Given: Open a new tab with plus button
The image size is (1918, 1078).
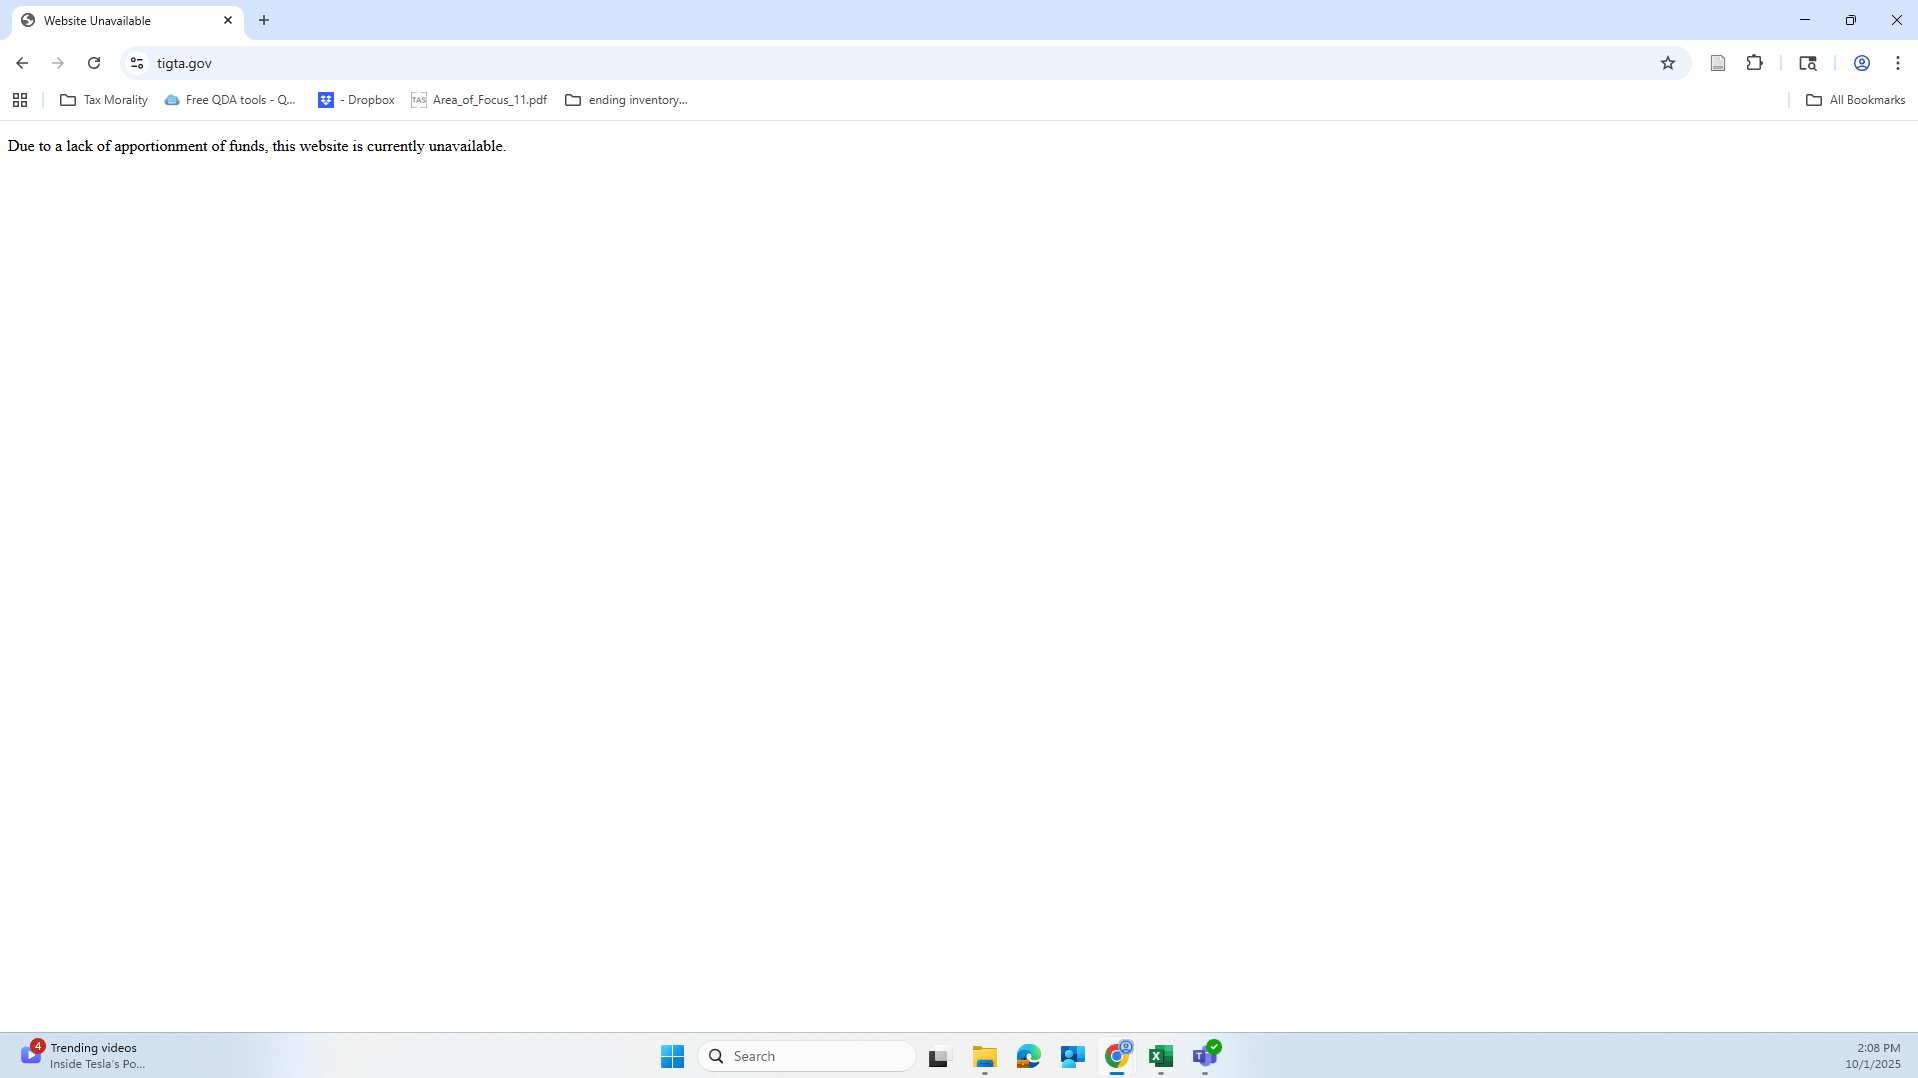Looking at the screenshot, I should (x=264, y=20).
